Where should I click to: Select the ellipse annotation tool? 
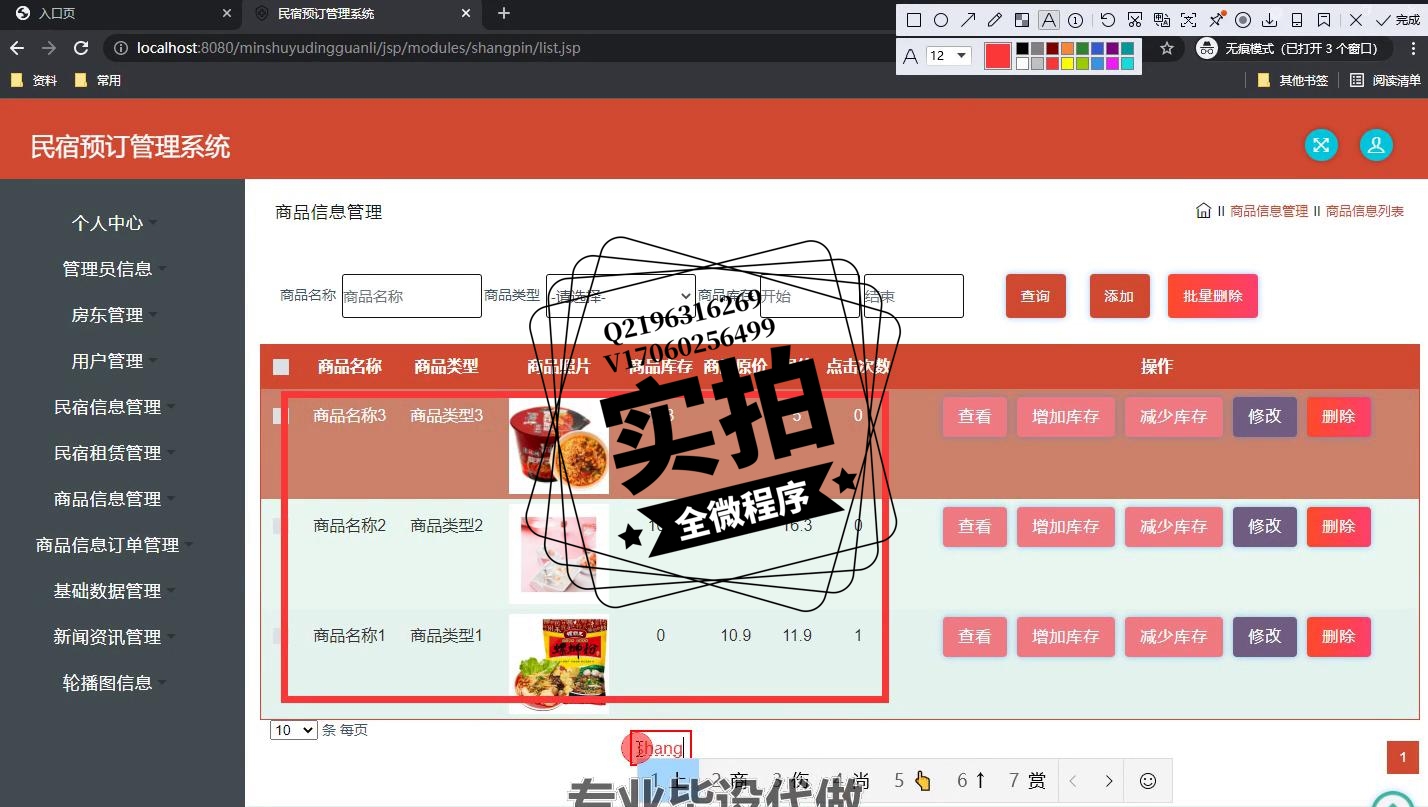coord(941,20)
